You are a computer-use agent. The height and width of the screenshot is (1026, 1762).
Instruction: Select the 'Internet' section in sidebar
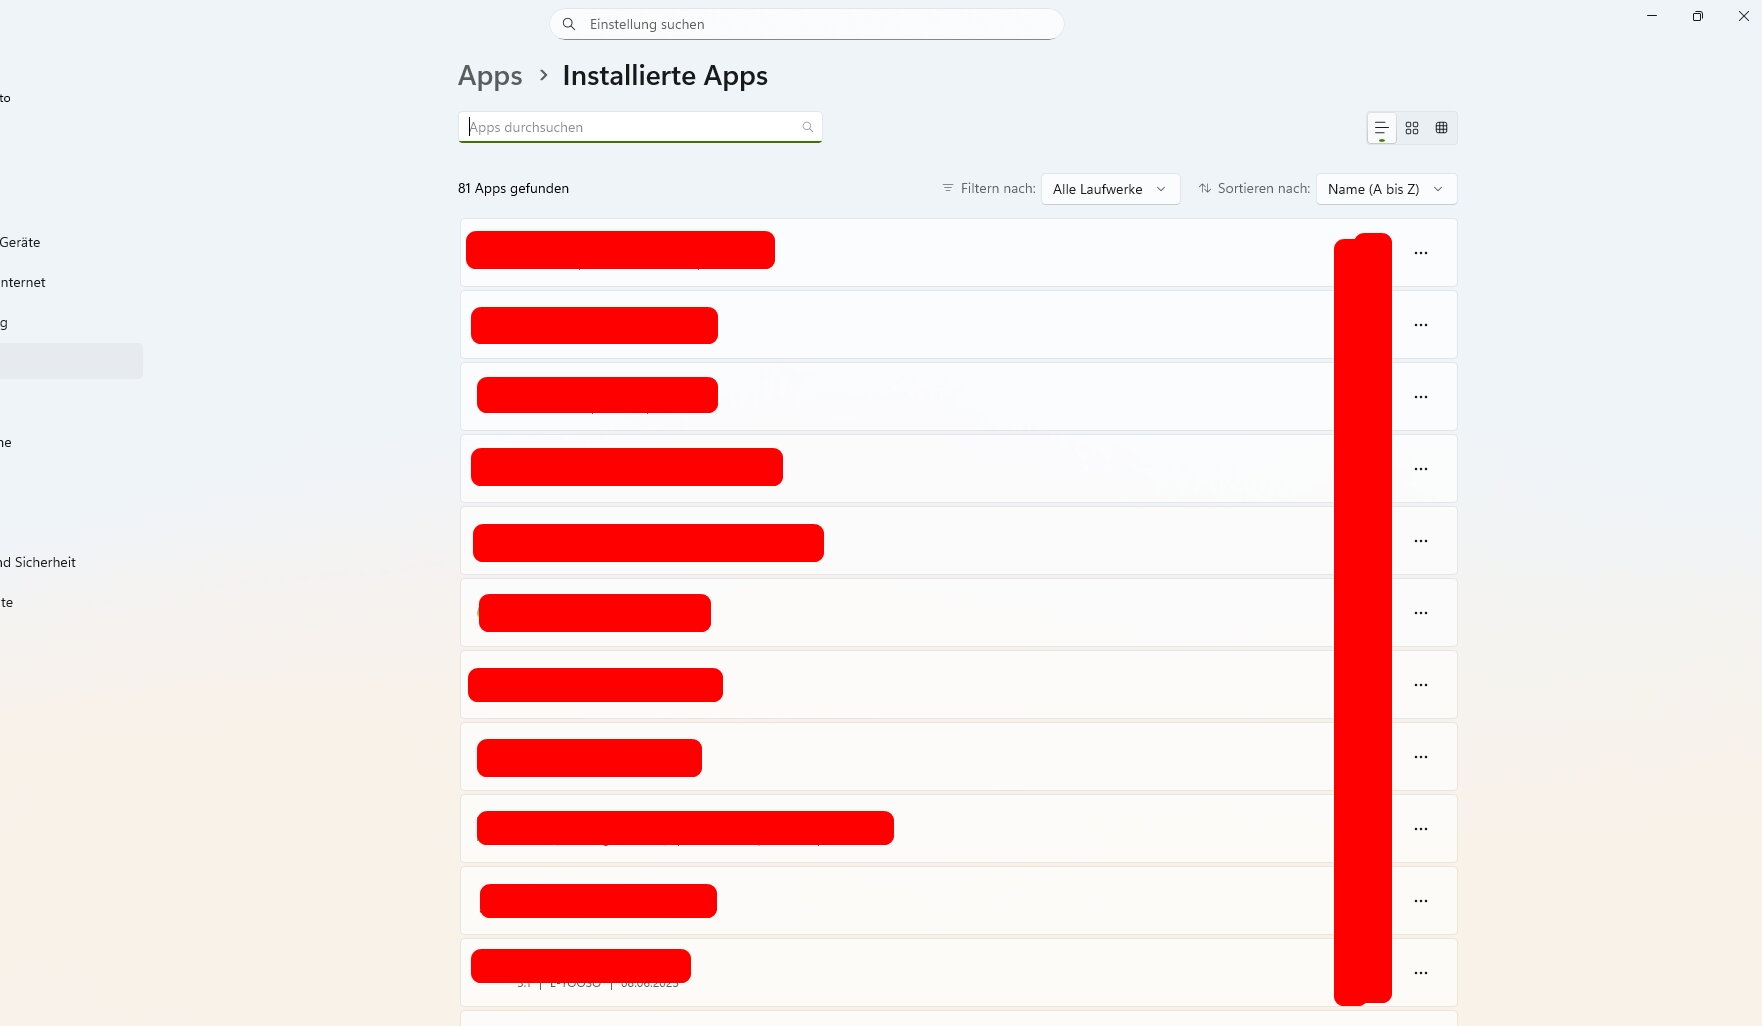tap(23, 282)
